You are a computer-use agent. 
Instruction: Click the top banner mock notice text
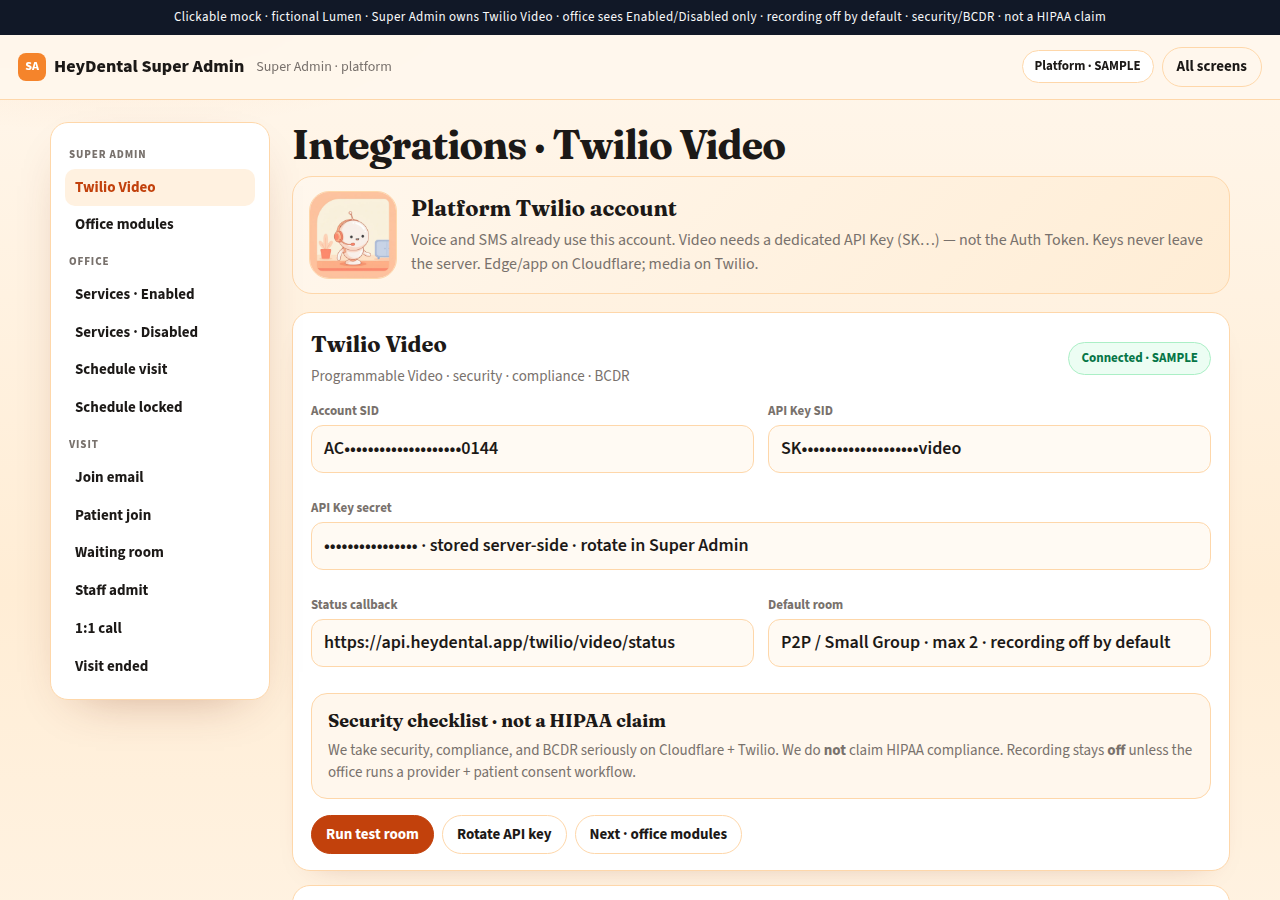click(640, 17)
